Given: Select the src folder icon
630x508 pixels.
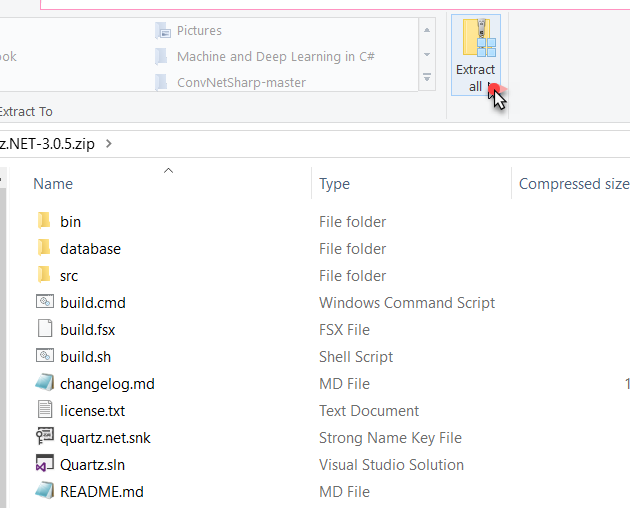Looking at the screenshot, I should pyautogui.click(x=44, y=274).
